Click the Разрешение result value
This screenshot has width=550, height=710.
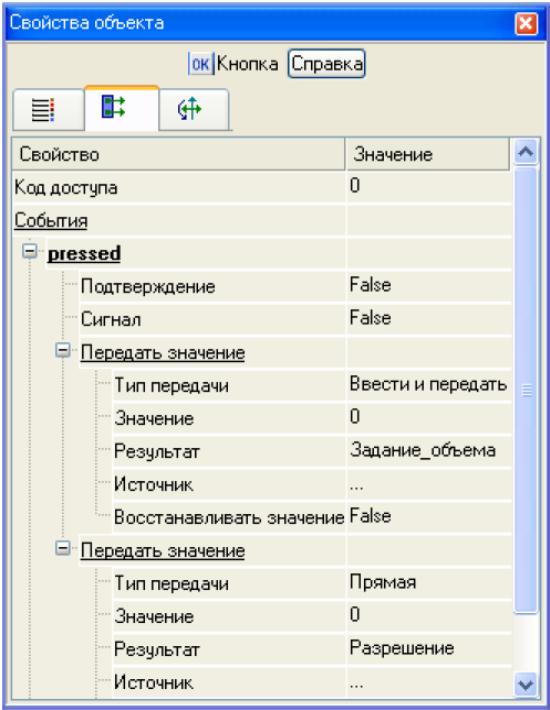pos(402,648)
